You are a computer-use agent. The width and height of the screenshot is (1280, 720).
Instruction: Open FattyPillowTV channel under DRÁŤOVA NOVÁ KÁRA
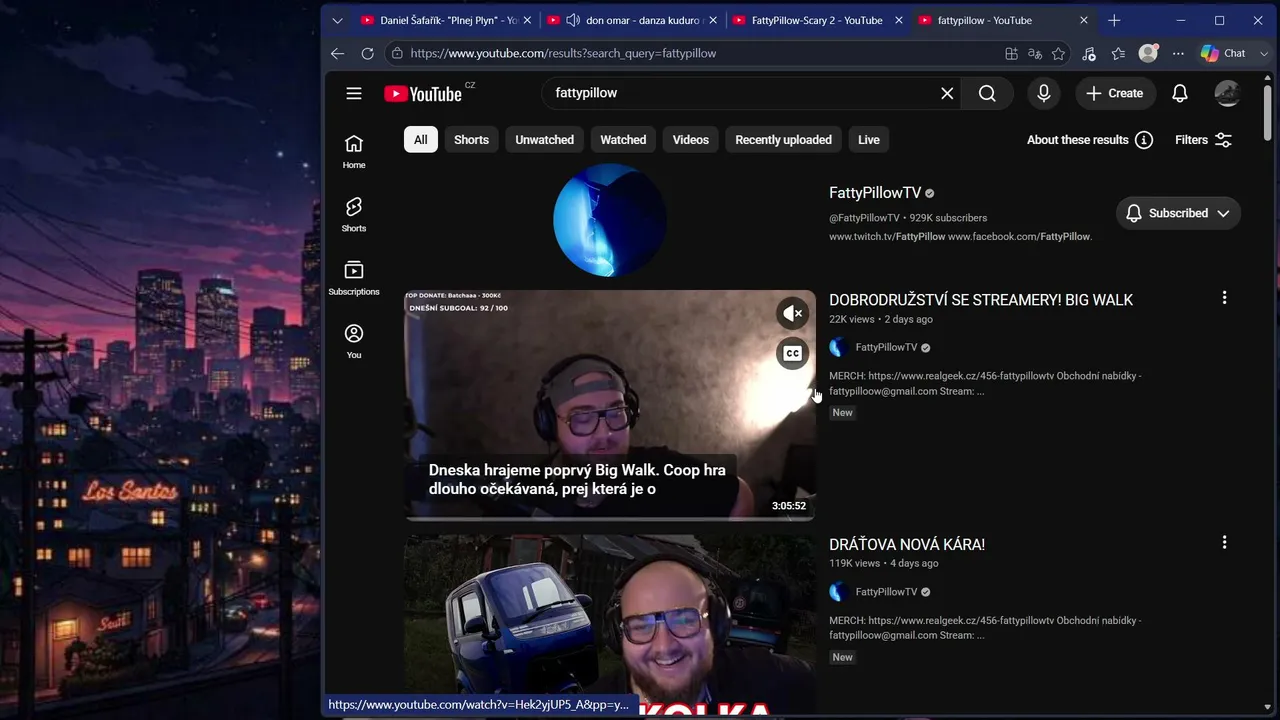point(886,592)
